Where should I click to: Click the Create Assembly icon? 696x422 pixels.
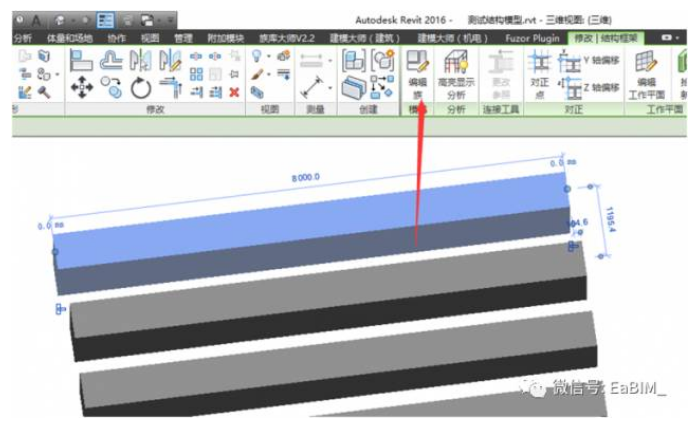354,61
